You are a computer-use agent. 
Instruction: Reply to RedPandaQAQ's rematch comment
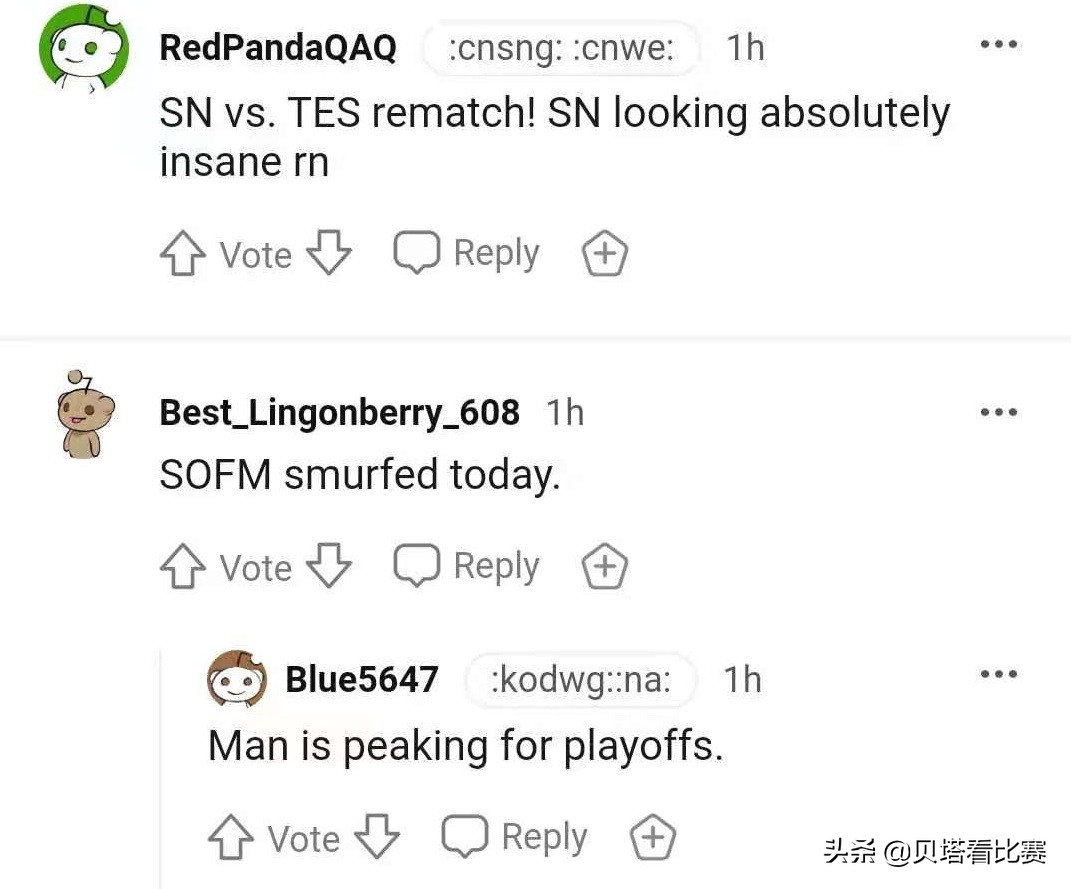coord(466,253)
